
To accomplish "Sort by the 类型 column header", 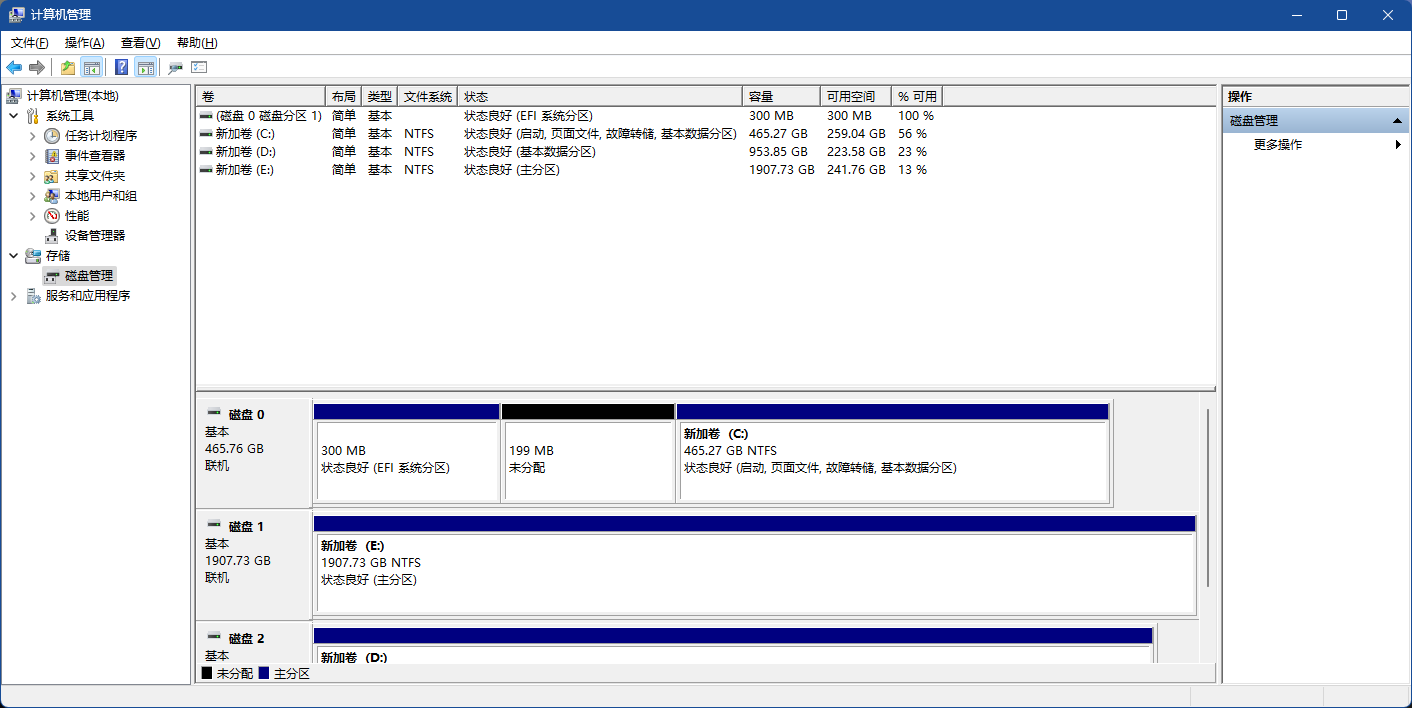I will coord(379,96).
